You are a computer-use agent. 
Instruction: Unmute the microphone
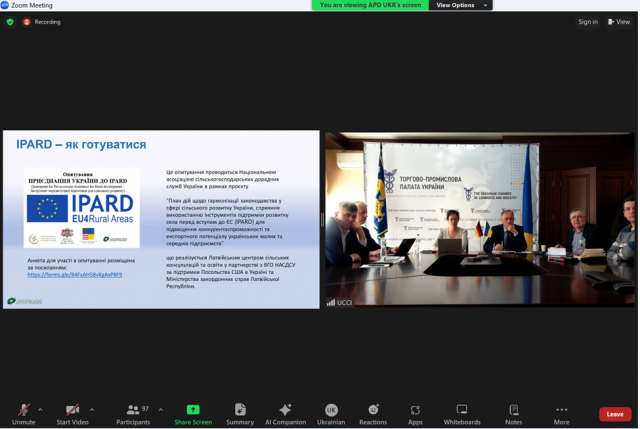point(24,414)
